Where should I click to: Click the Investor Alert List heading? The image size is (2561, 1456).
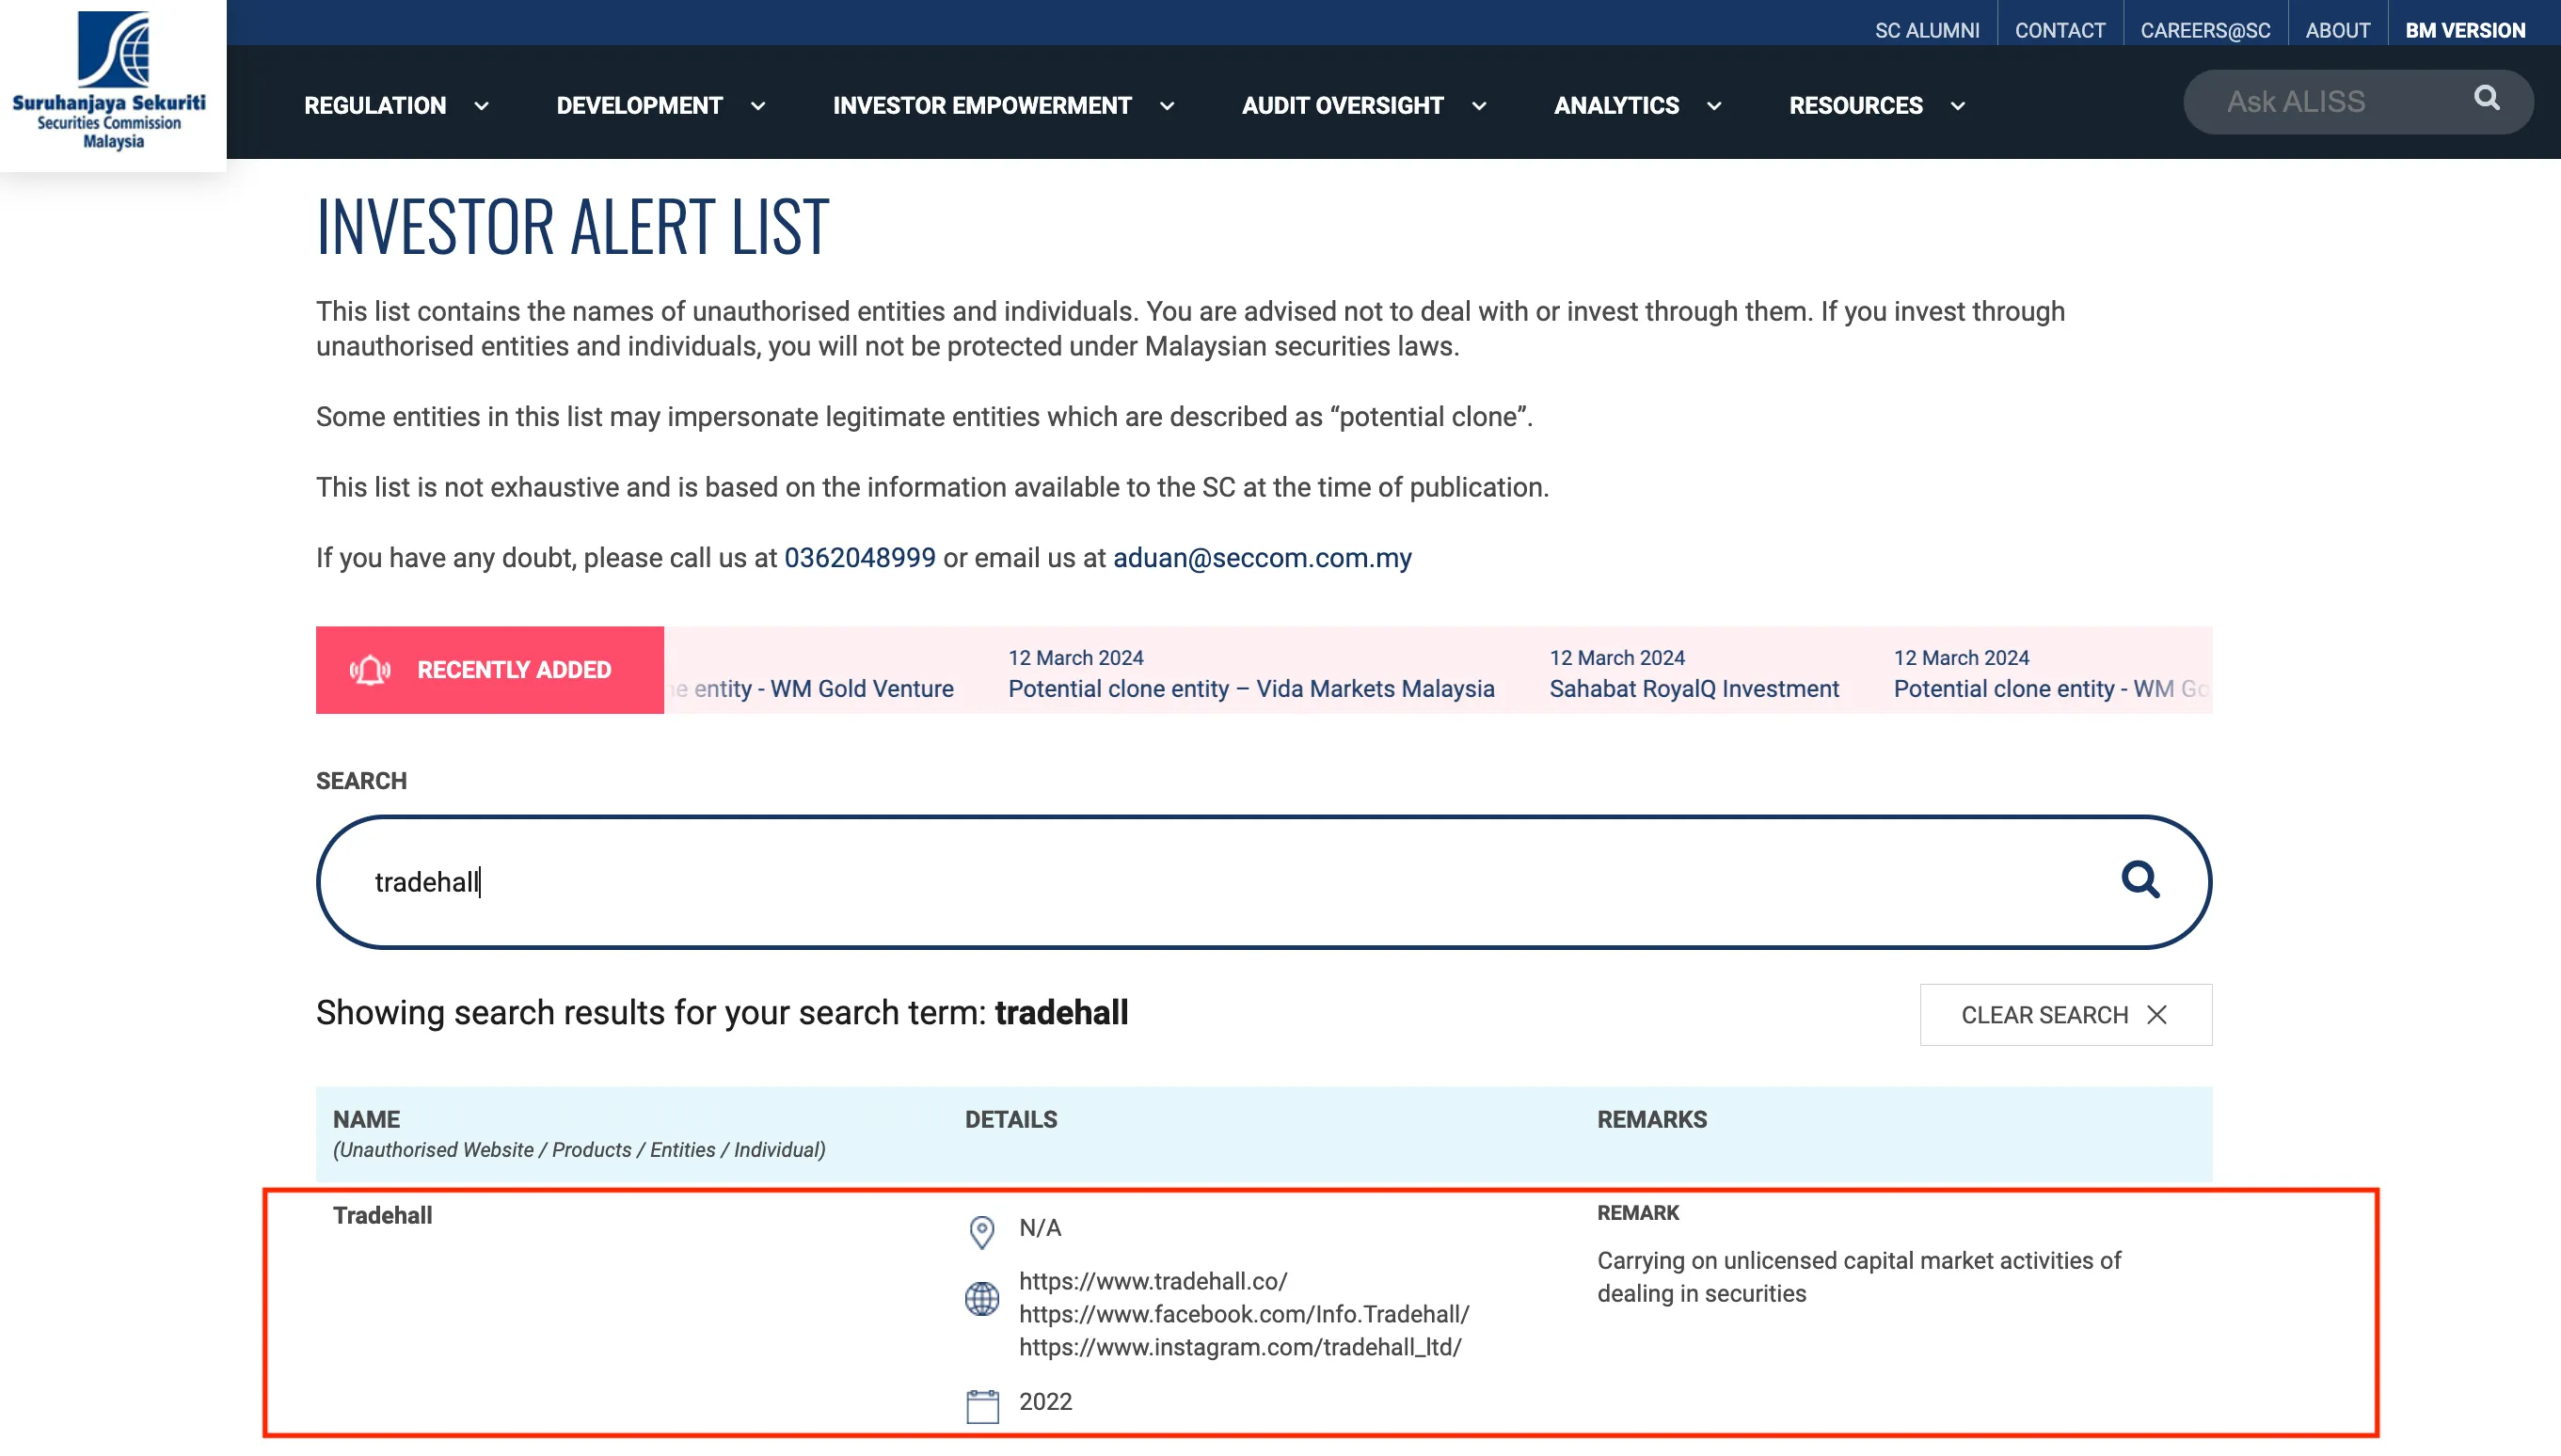pyautogui.click(x=573, y=226)
